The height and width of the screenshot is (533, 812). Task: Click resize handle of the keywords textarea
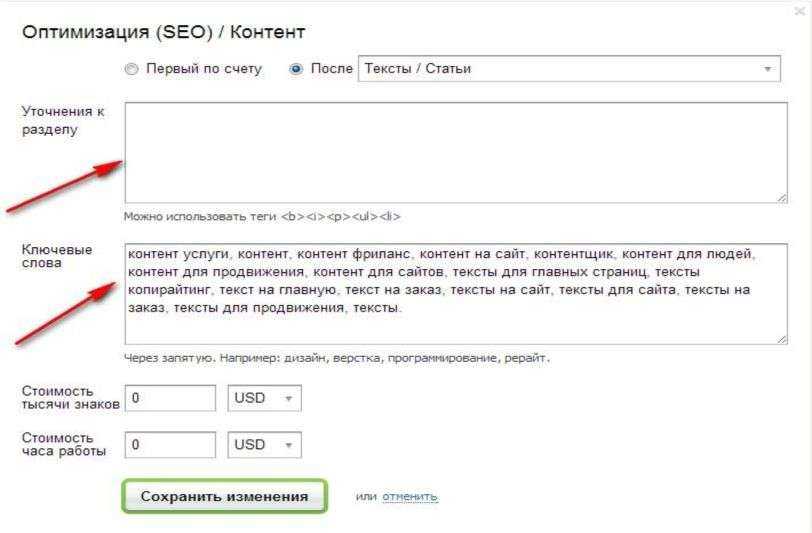(781, 339)
